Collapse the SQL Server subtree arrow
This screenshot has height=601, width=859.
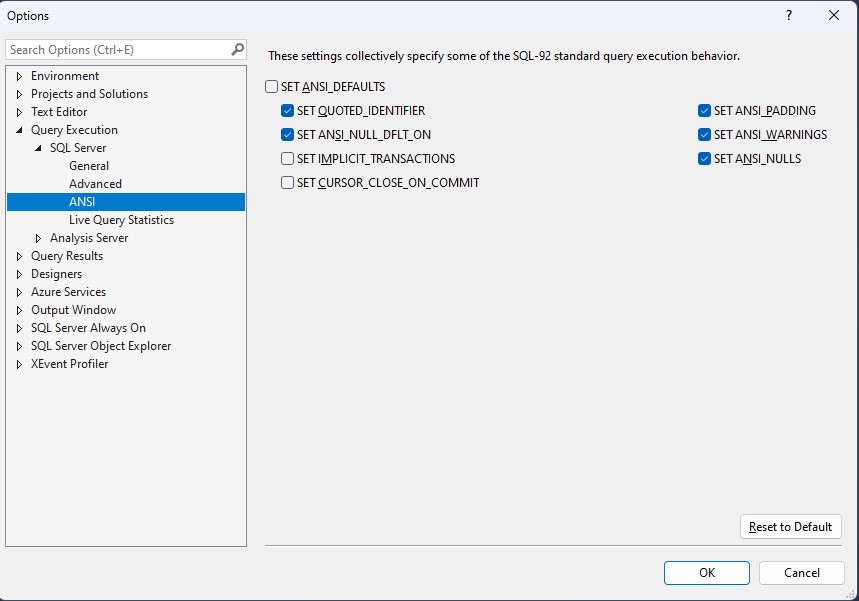point(38,148)
